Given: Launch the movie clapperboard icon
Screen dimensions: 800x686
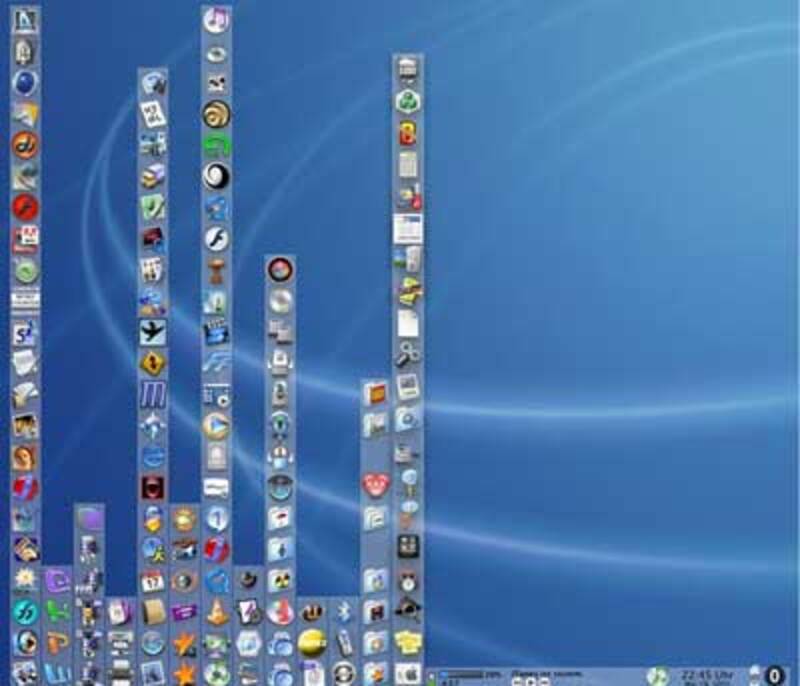Looking at the screenshot, I should pyautogui.click(x=216, y=332).
